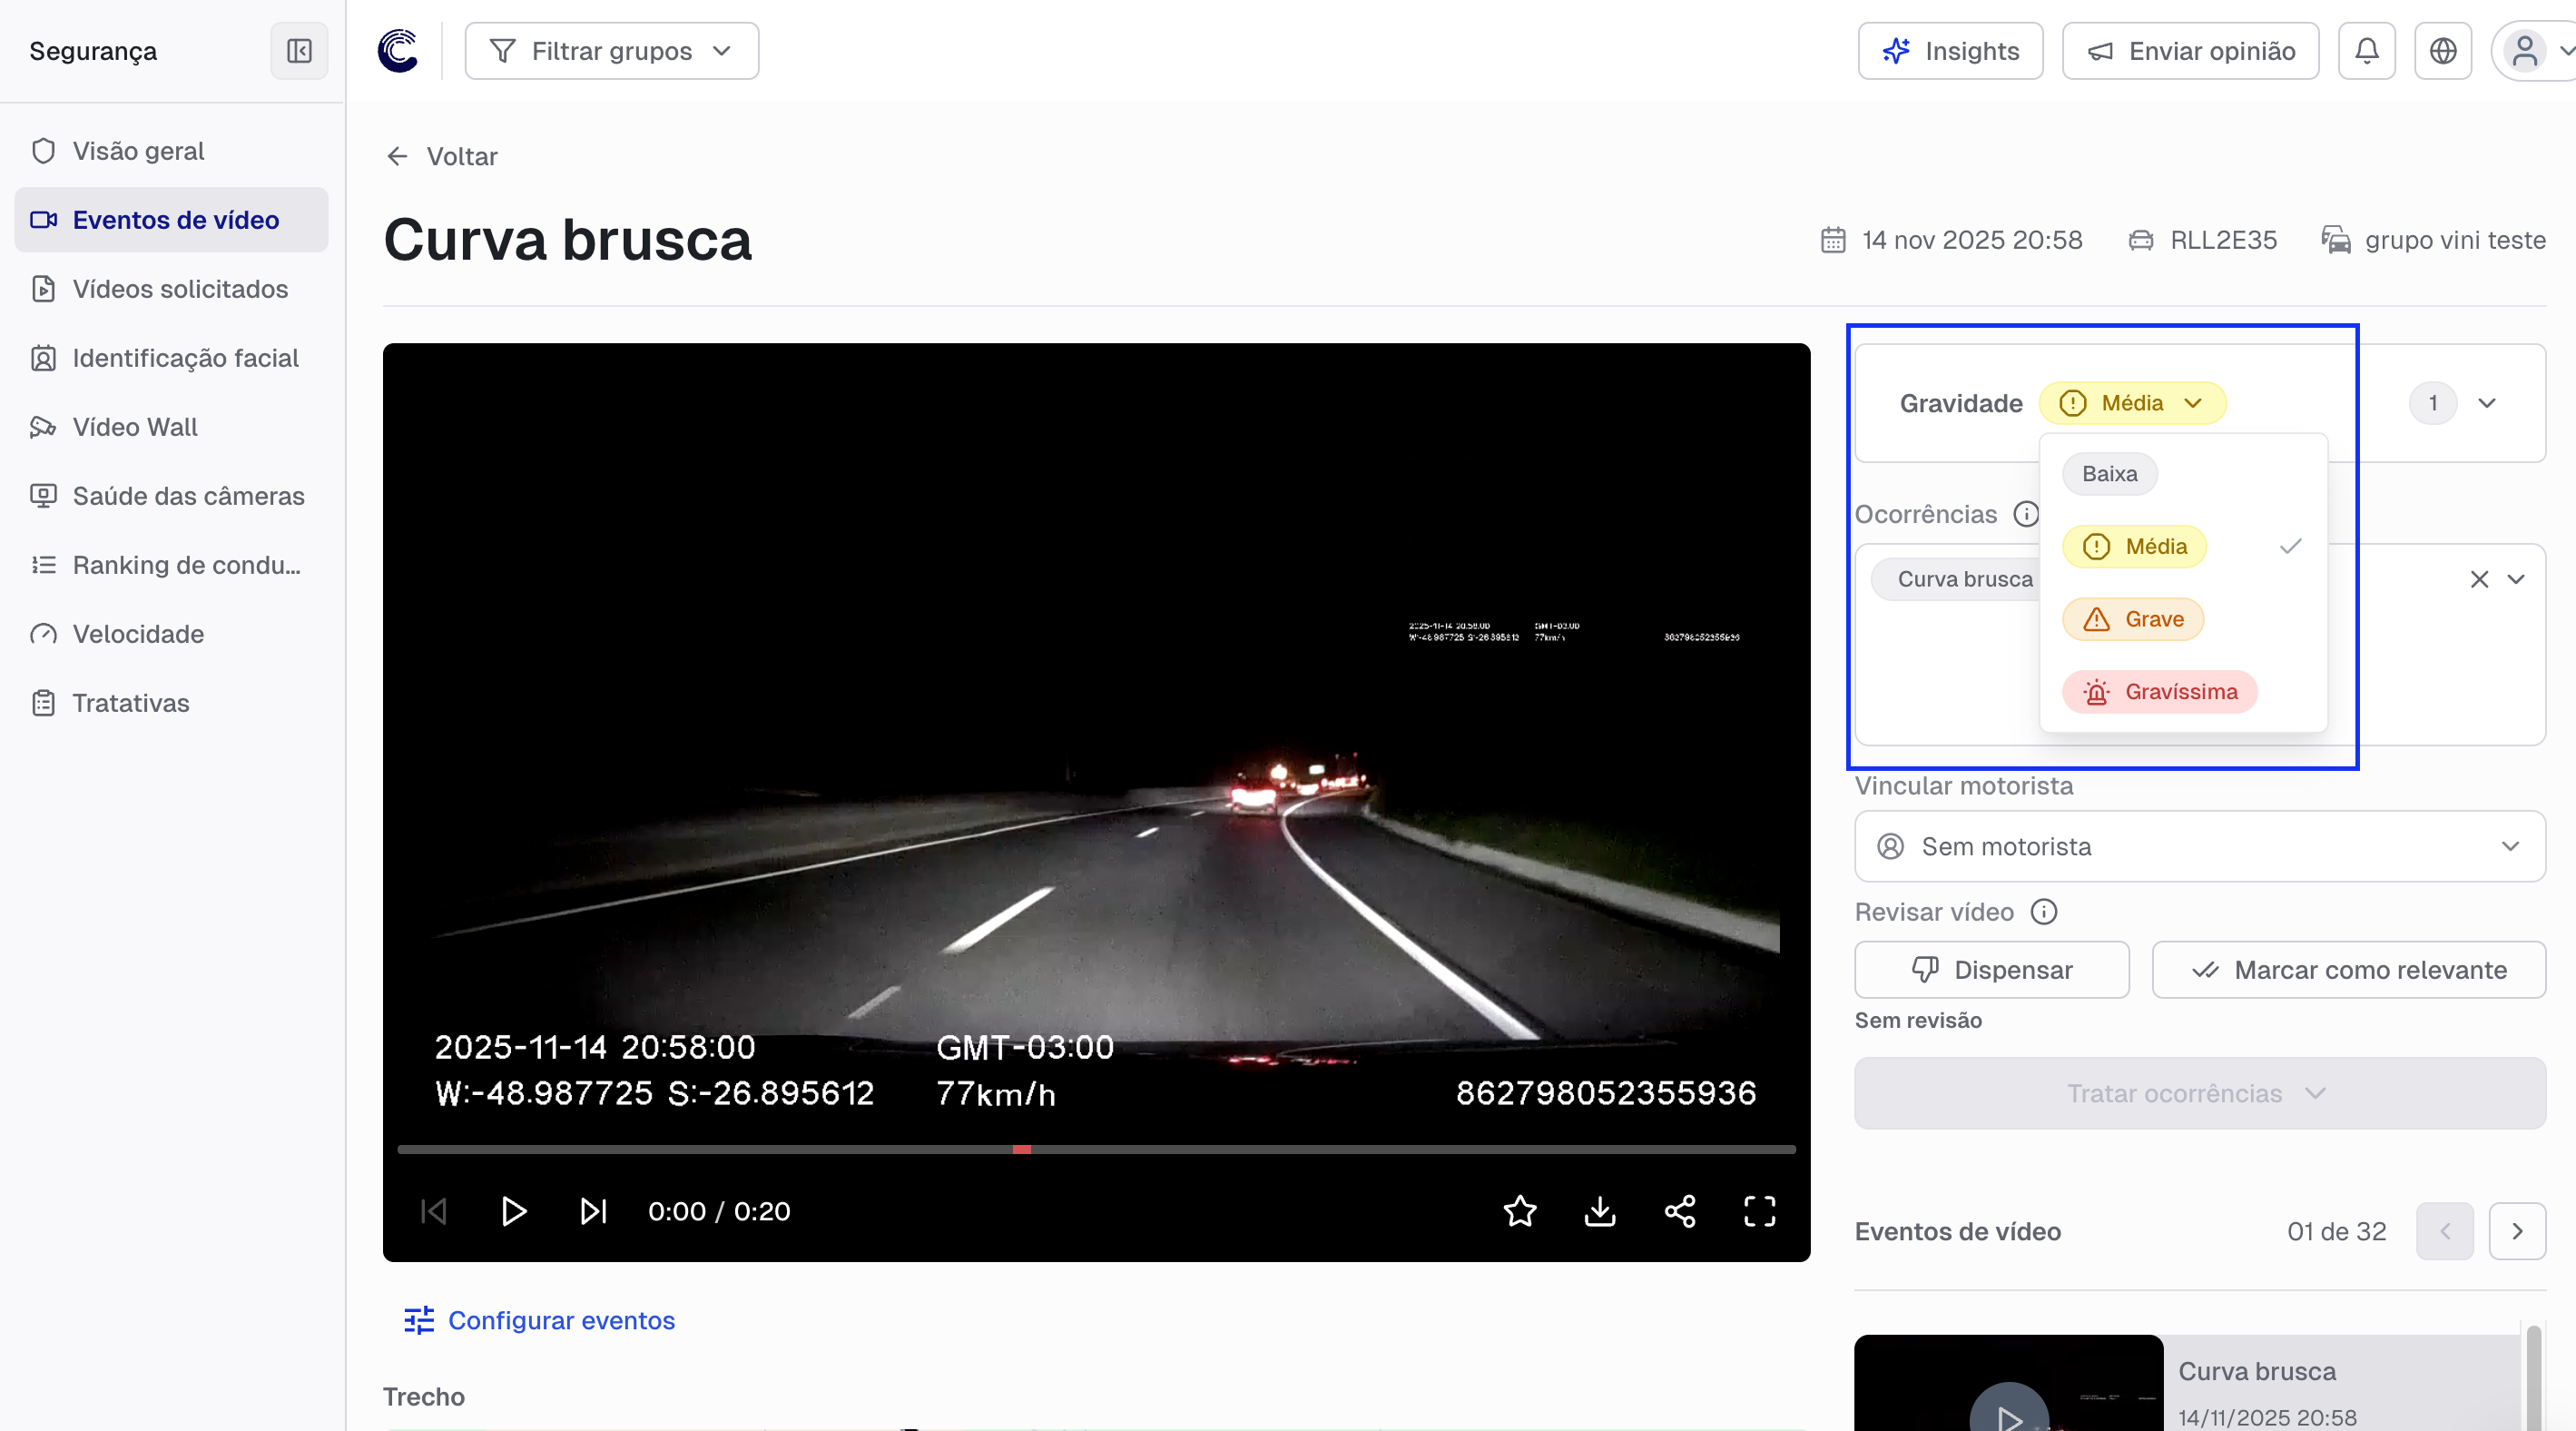Enter fullscreen video mode
The height and width of the screenshot is (1431, 2576).
(x=1759, y=1211)
